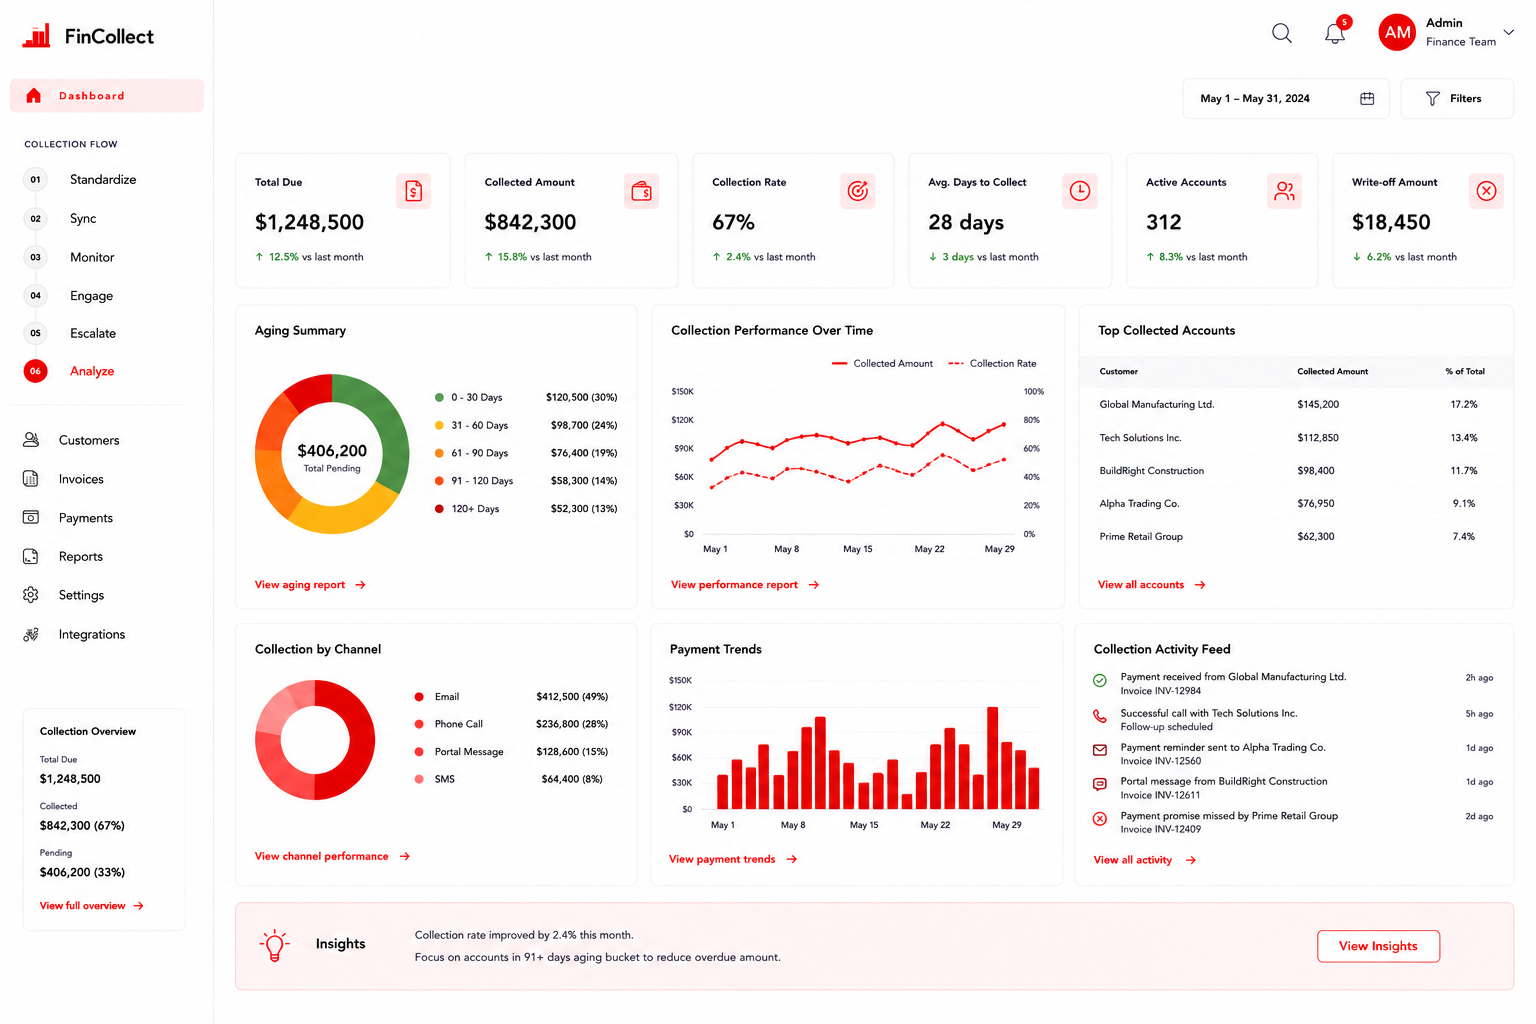Select the Analyze step 06

click(69, 371)
